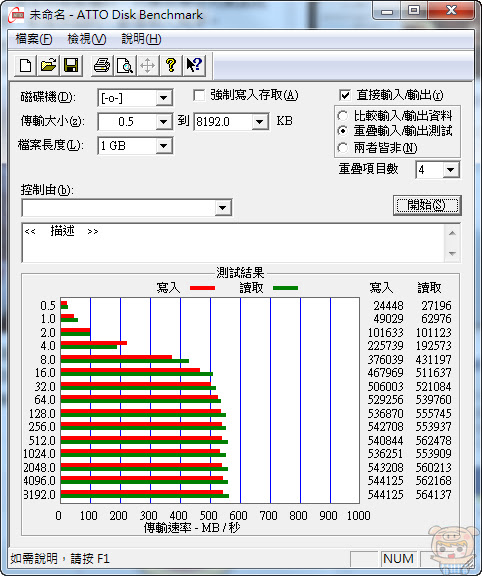This screenshot has width=482, height=576.
Task: Click the description box scroll down arrow
Action: (452, 253)
